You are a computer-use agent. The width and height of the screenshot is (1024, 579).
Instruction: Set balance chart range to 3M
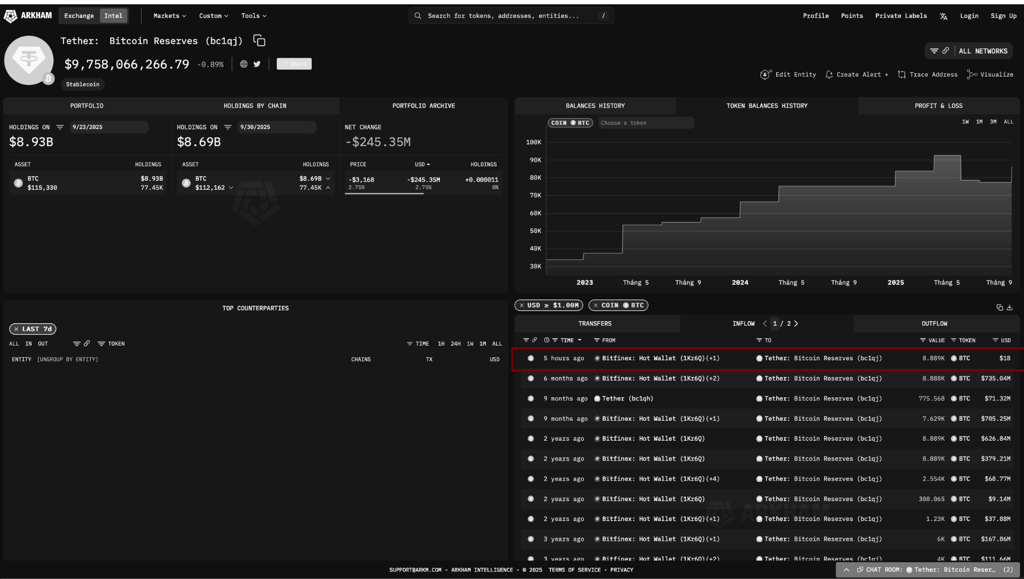pyautogui.click(x=993, y=122)
